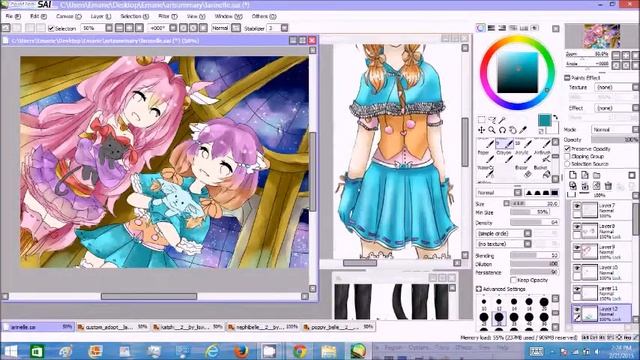Open the Effect dropdown in Paints Effect
The width and height of the screenshot is (640, 360).
pyautogui.click(x=615, y=108)
